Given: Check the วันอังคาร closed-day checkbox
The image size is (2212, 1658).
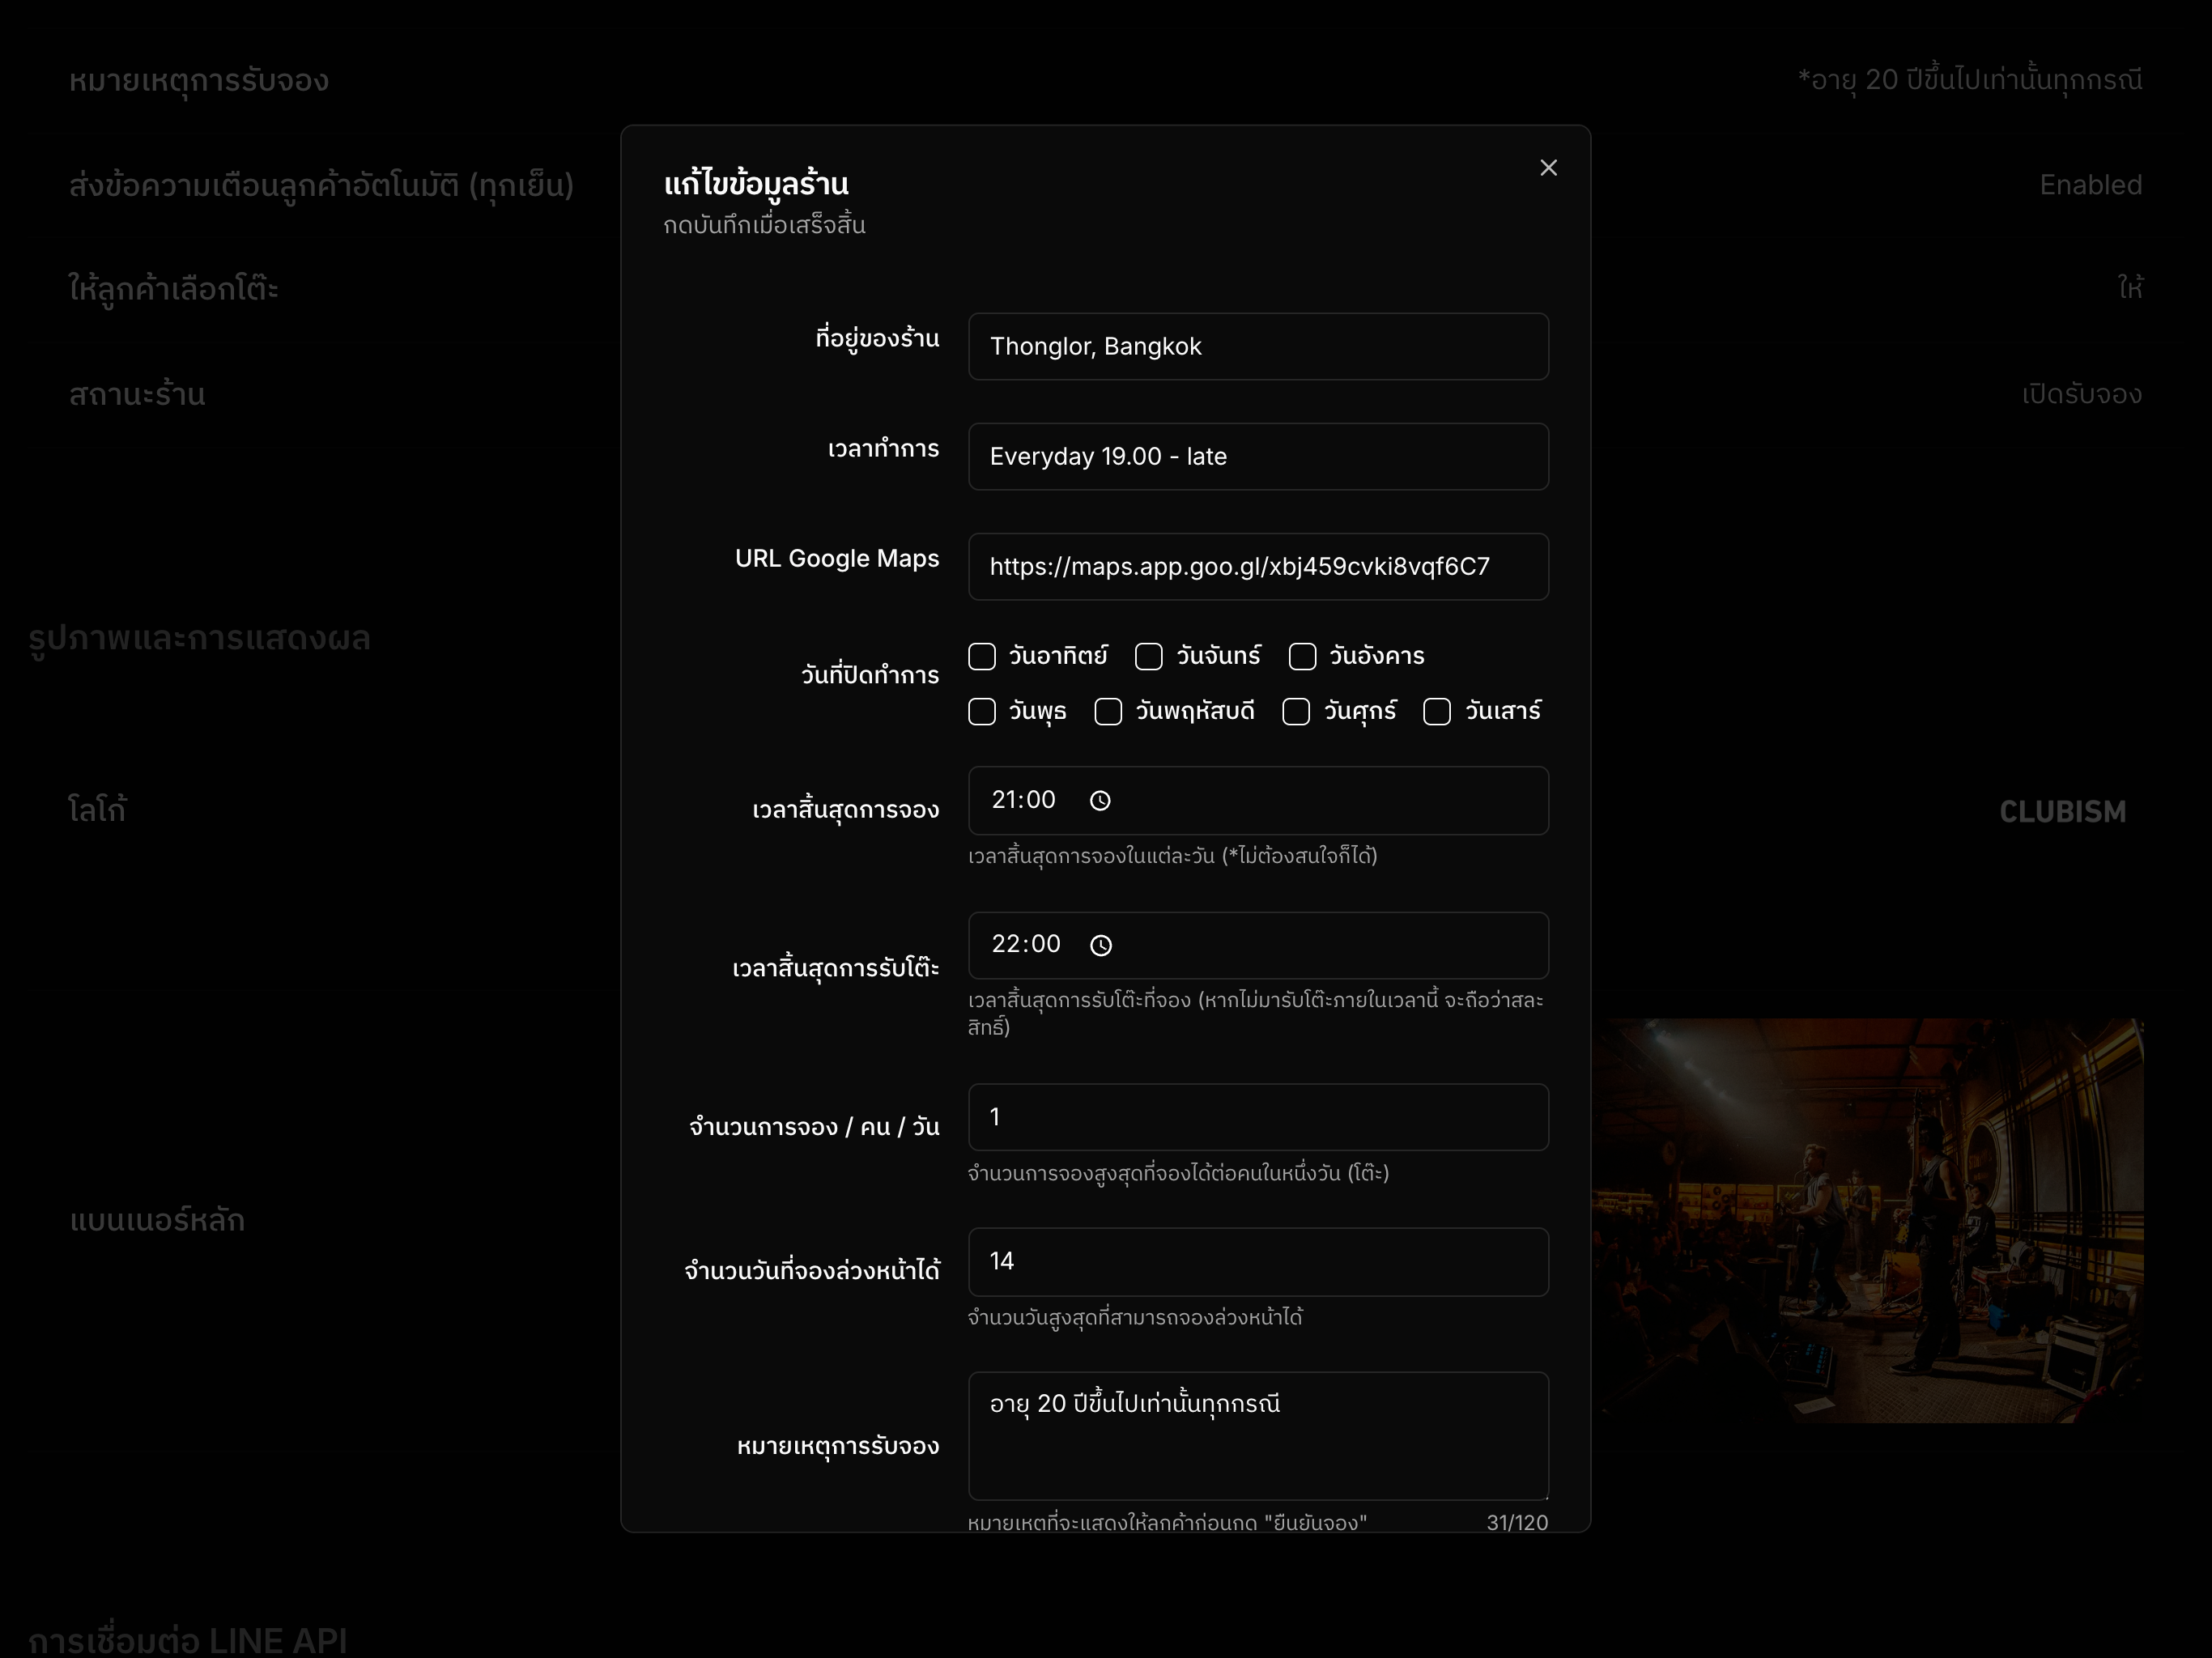Looking at the screenshot, I should click(x=1302, y=656).
